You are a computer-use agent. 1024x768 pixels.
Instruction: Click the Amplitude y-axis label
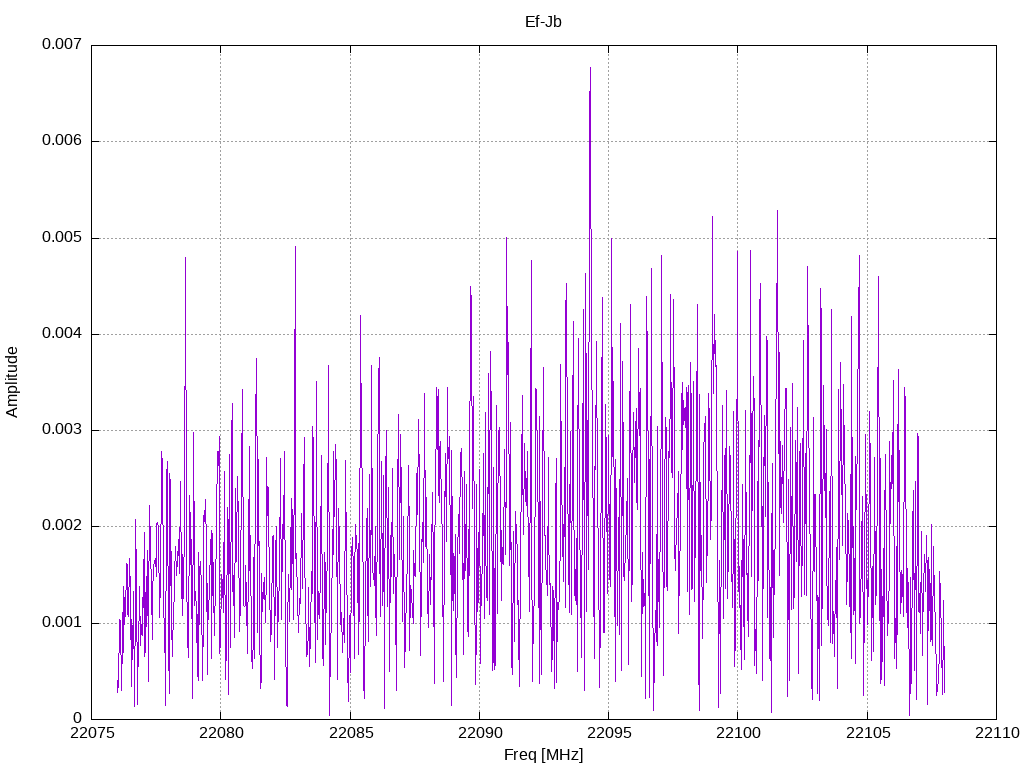[12, 382]
